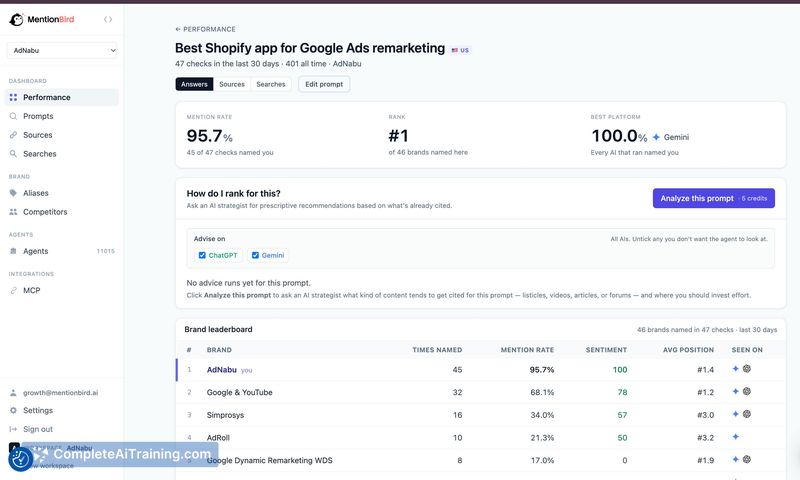Open the AdRoll brand row
Image resolution: width=800 pixels, height=480 pixels.
click(x=481, y=438)
